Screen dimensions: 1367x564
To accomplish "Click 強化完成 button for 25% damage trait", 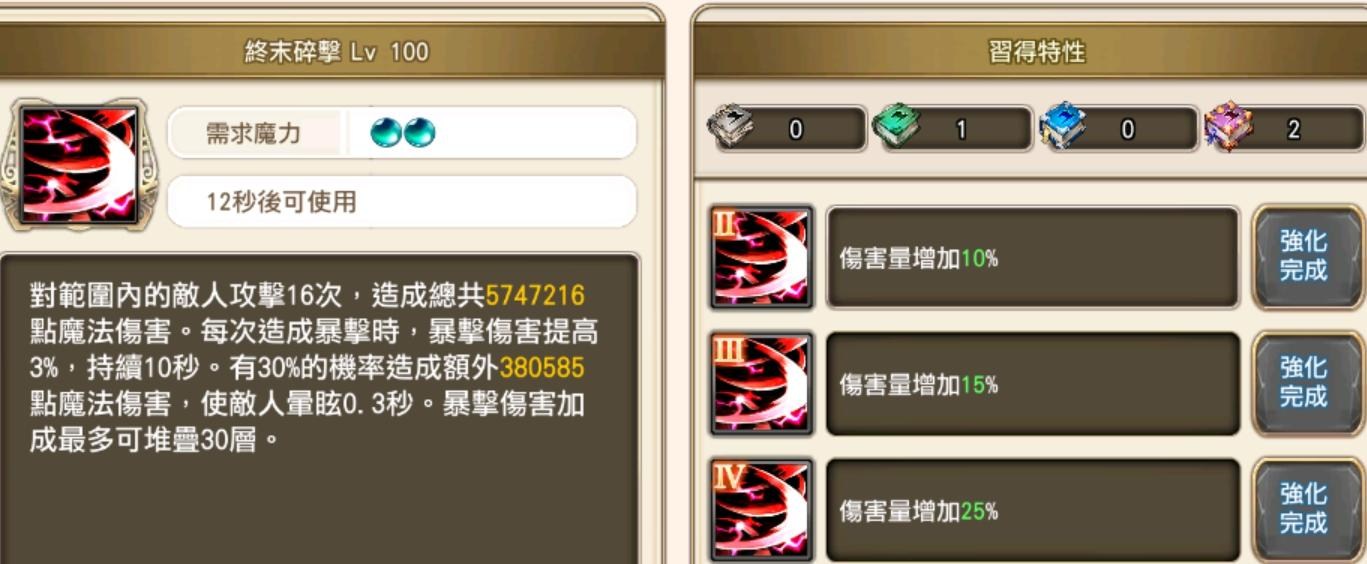I will 1304,509.
